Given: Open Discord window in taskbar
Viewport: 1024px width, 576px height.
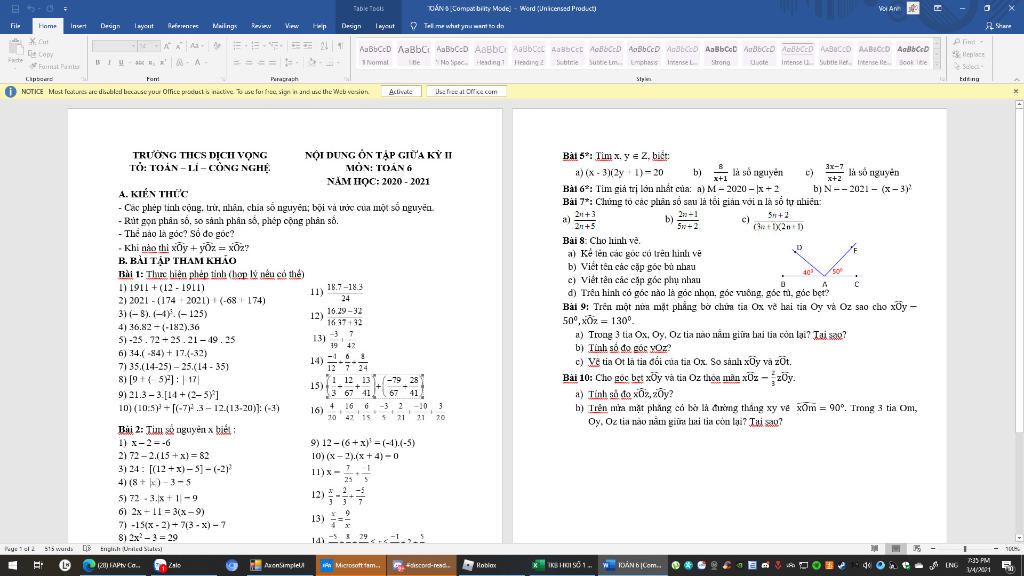Looking at the screenshot, I should (x=421, y=566).
